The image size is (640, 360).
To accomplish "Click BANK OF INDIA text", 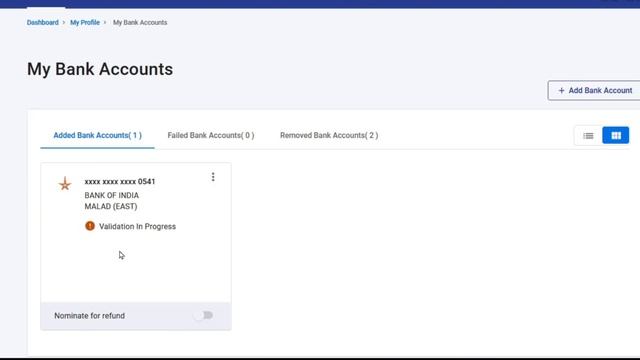I will point(111,196).
